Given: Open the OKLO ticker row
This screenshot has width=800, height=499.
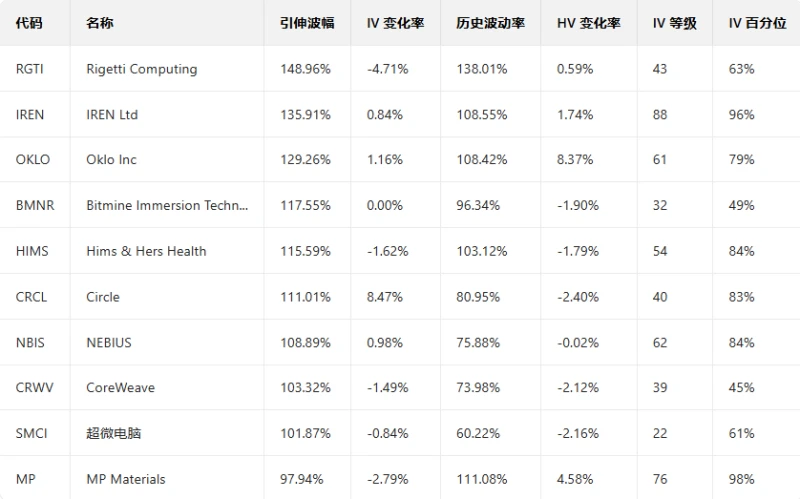Looking at the screenshot, I should (33, 160).
